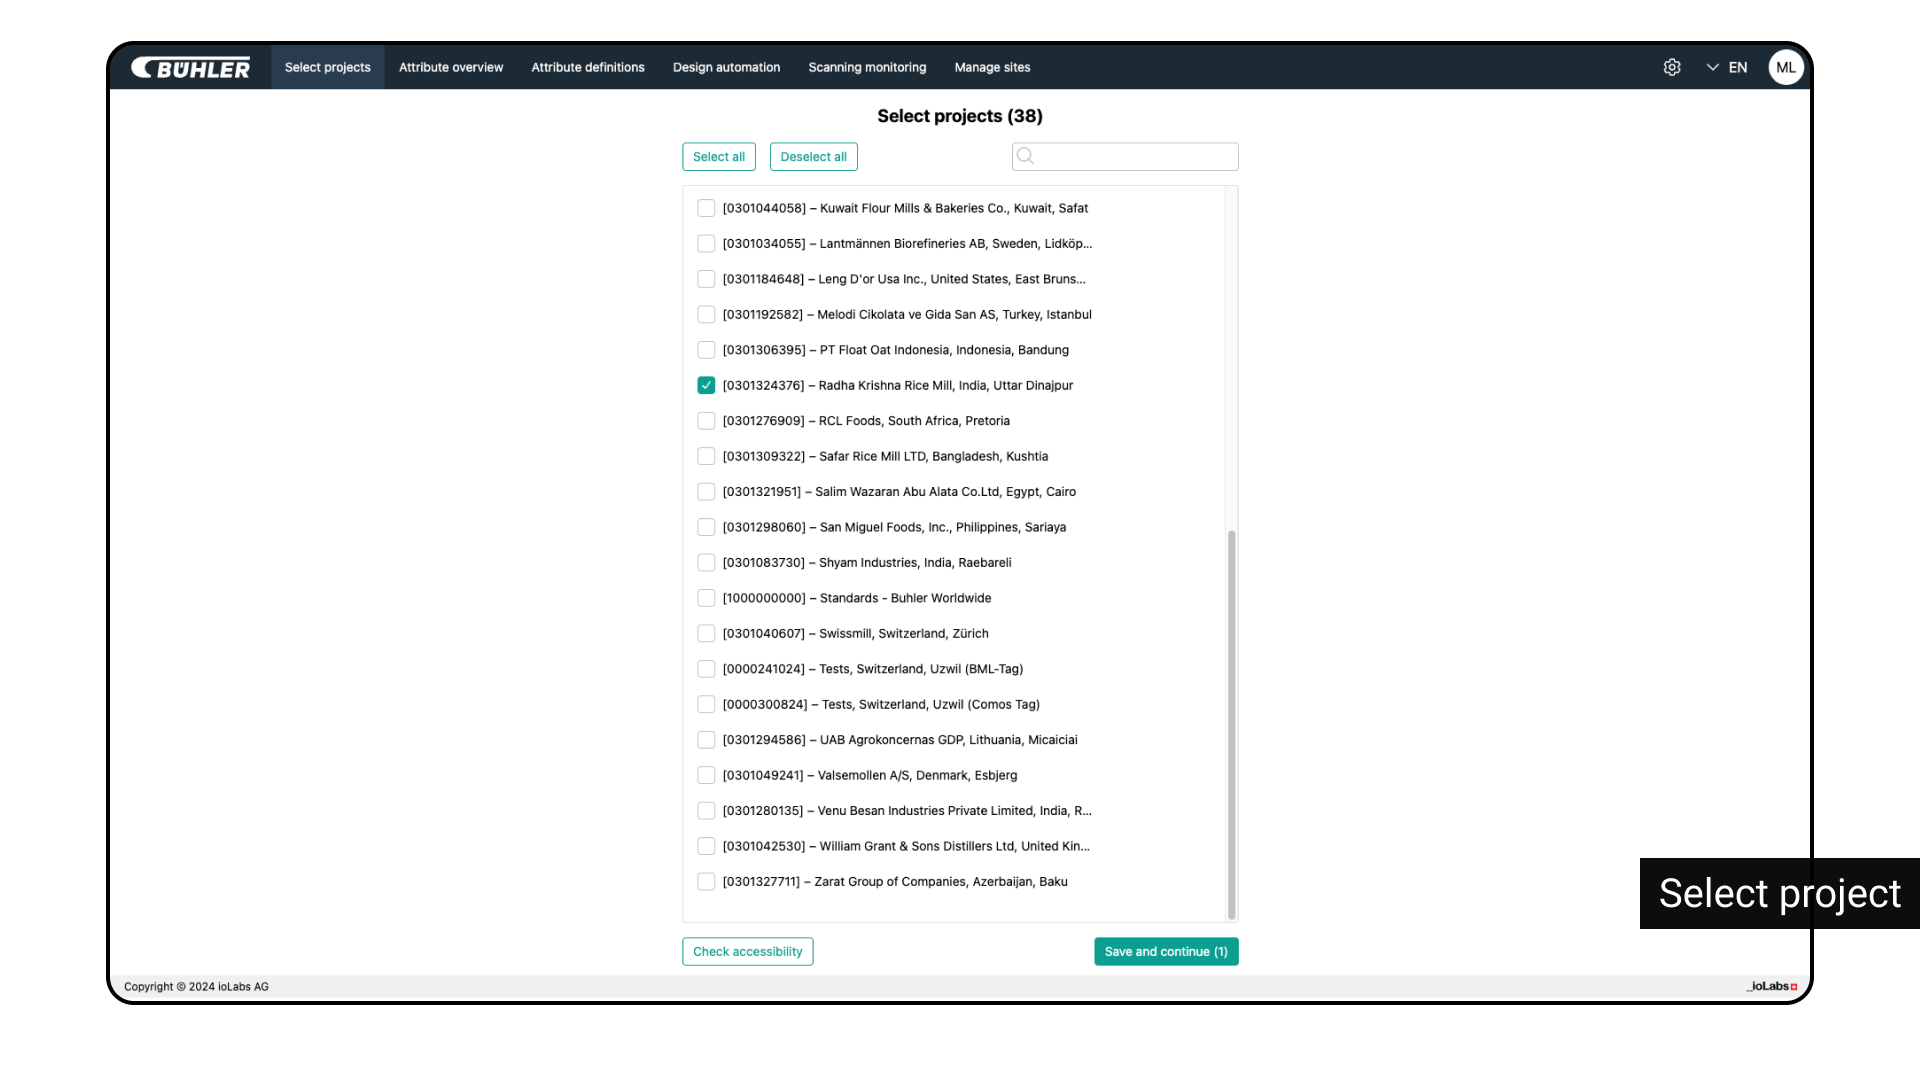The width and height of the screenshot is (1920, 1080).
Task: Tick Safar Rice Mill LTD checkbox
Action: coord(706,456)
